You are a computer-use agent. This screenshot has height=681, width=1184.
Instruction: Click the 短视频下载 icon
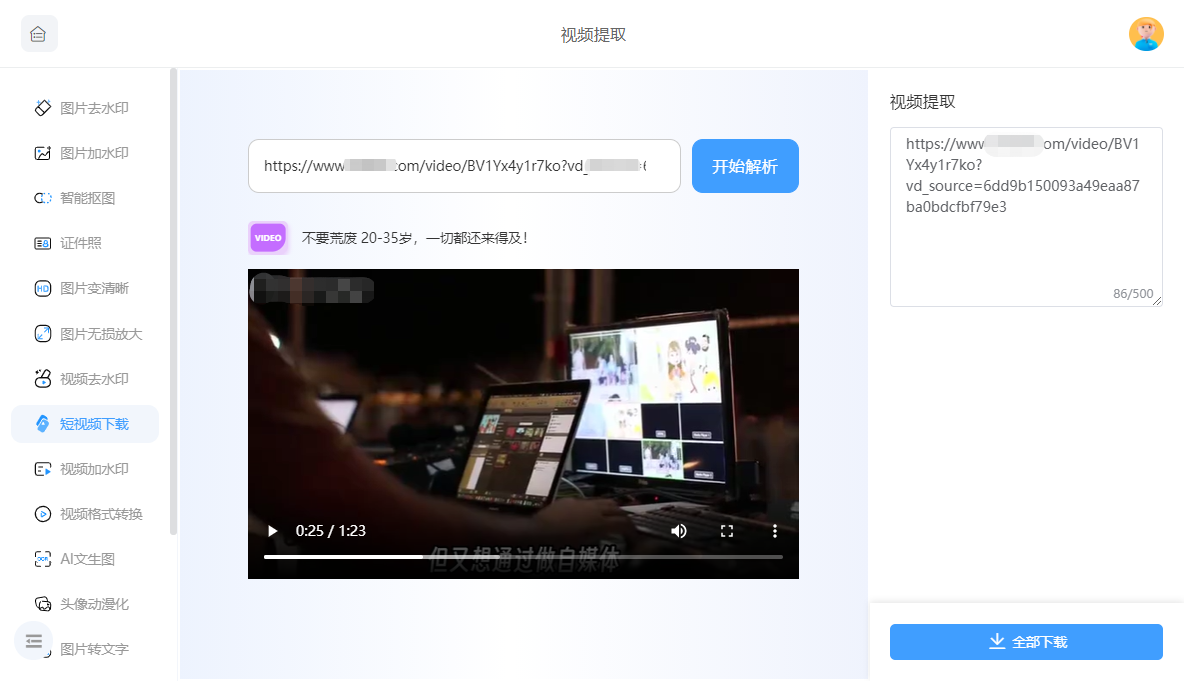(x=43, y=424)
